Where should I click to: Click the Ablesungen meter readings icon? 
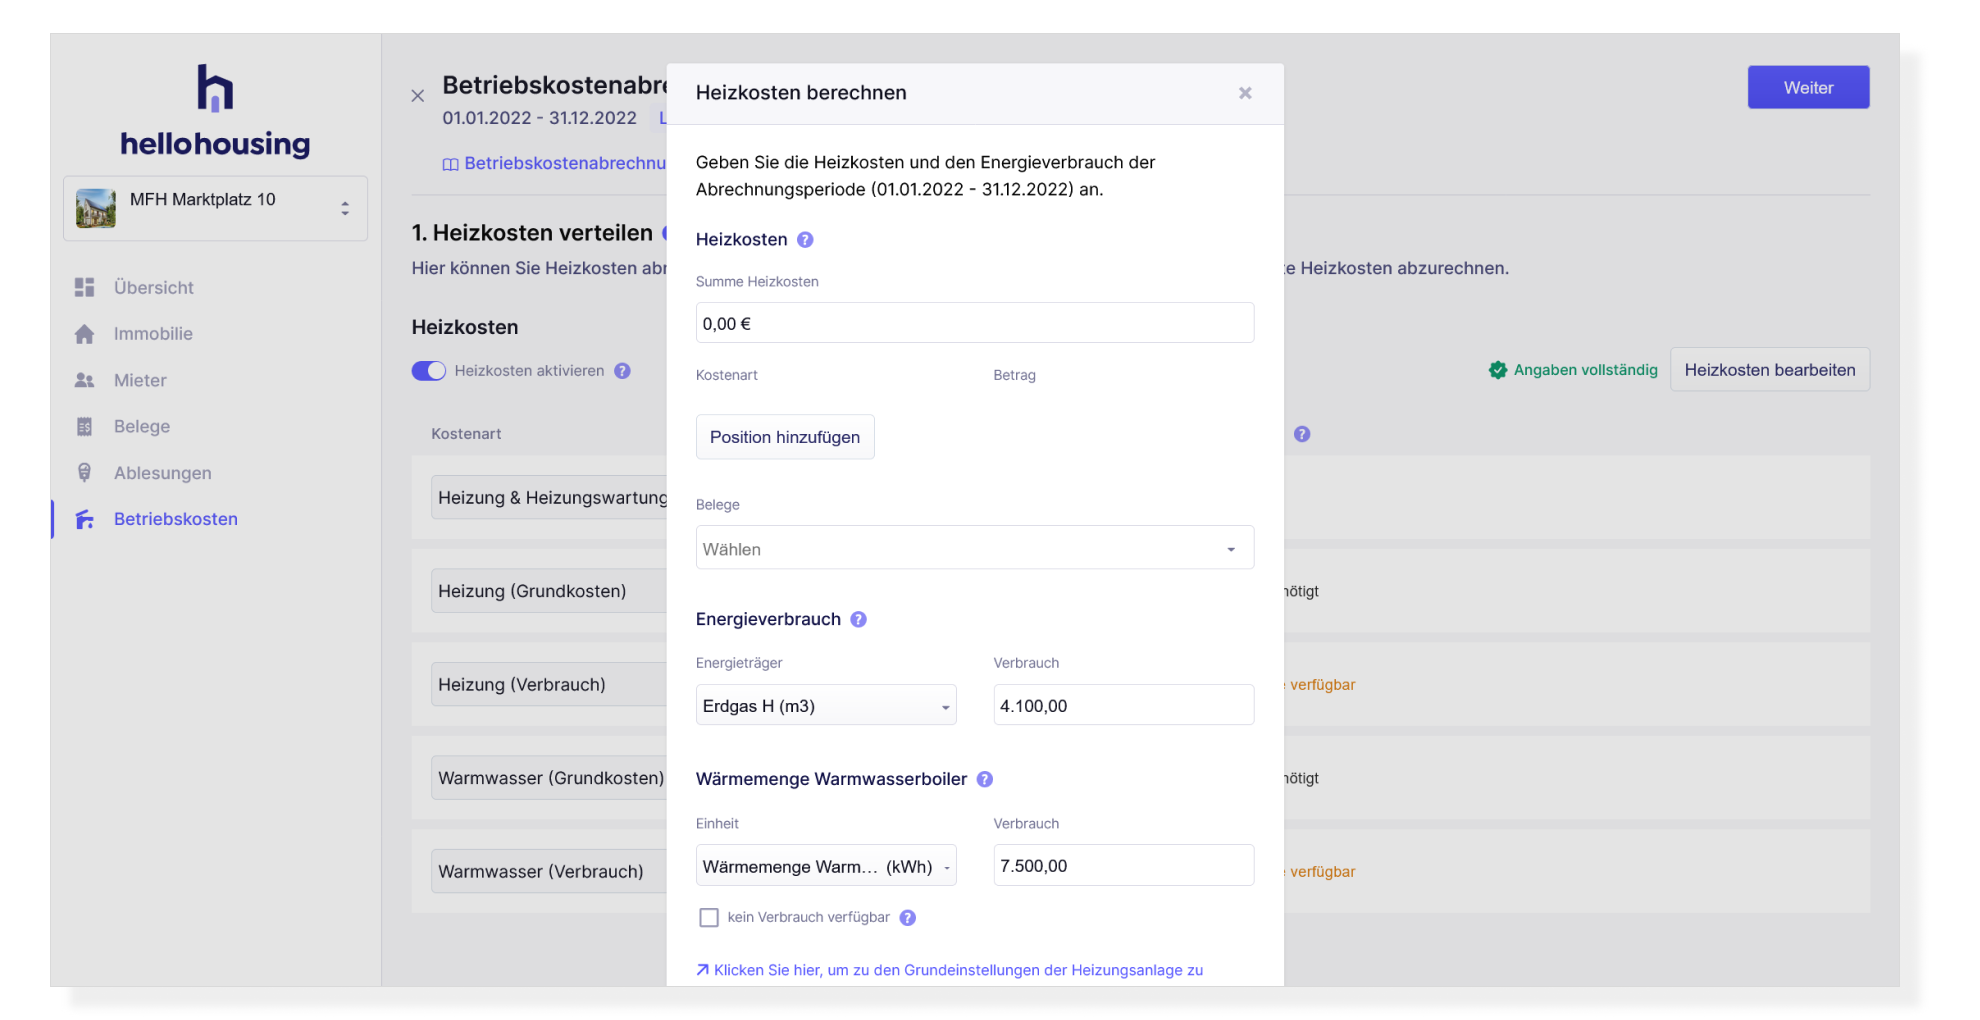(87, 472)
